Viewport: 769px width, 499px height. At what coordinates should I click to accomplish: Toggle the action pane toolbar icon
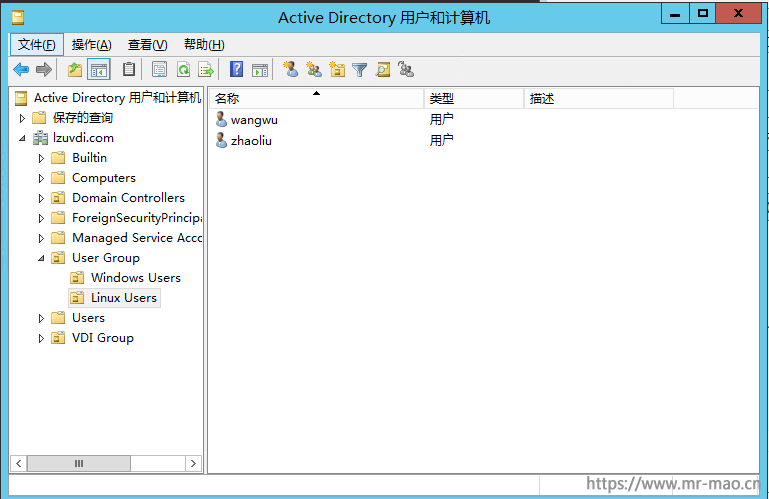pyautogui.click(x=260, y=70)
